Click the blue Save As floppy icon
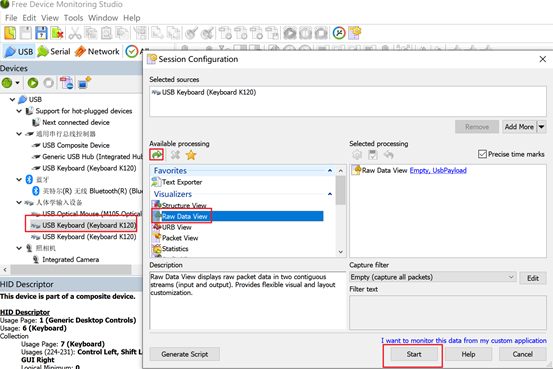This screenshot has width=553, height=369. tap(41, 33)
